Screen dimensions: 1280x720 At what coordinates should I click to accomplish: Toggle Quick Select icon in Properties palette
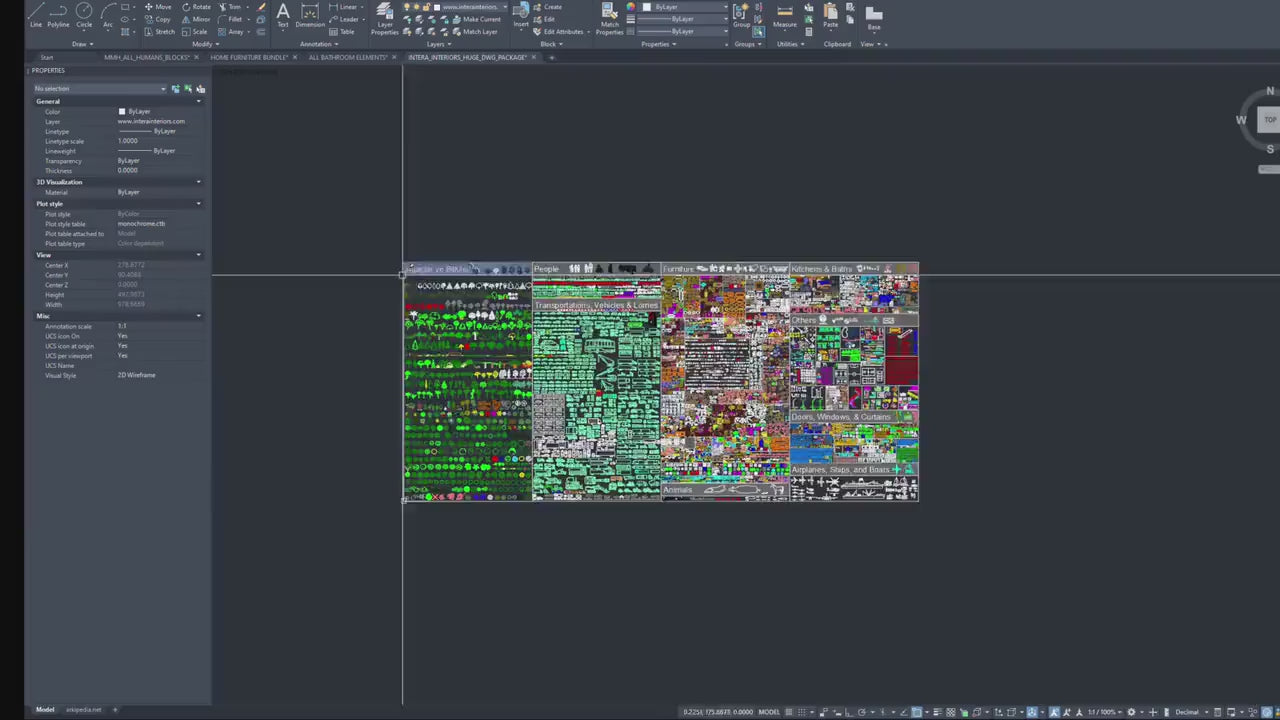[x=200, y=89]
